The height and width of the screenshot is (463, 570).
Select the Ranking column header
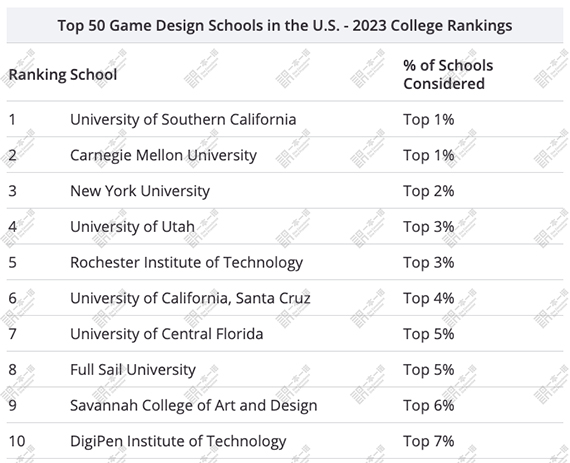(x=37, y=75)
